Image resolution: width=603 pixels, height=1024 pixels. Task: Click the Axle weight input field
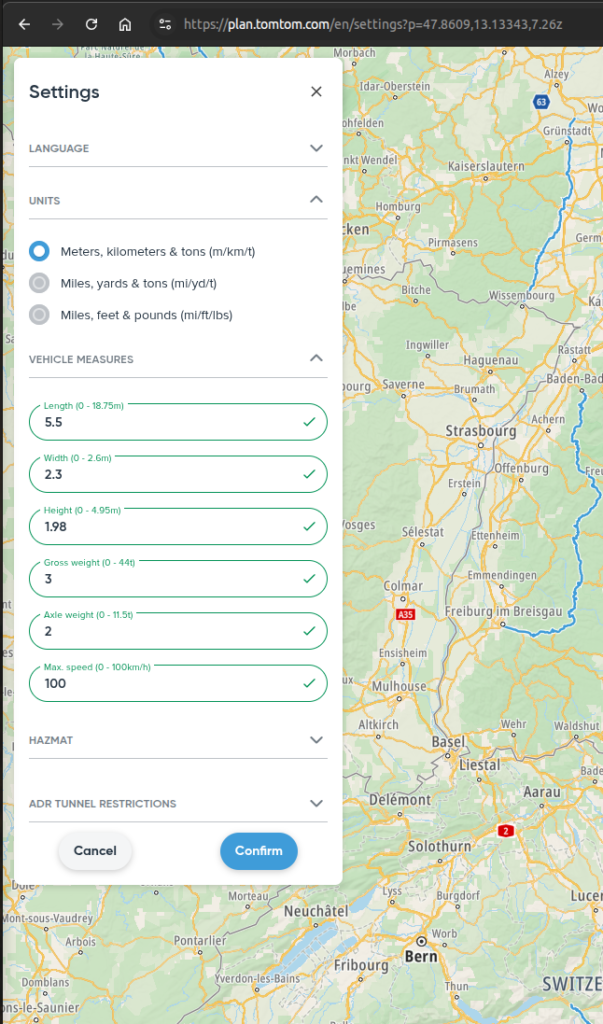click(x=178, y=631)
